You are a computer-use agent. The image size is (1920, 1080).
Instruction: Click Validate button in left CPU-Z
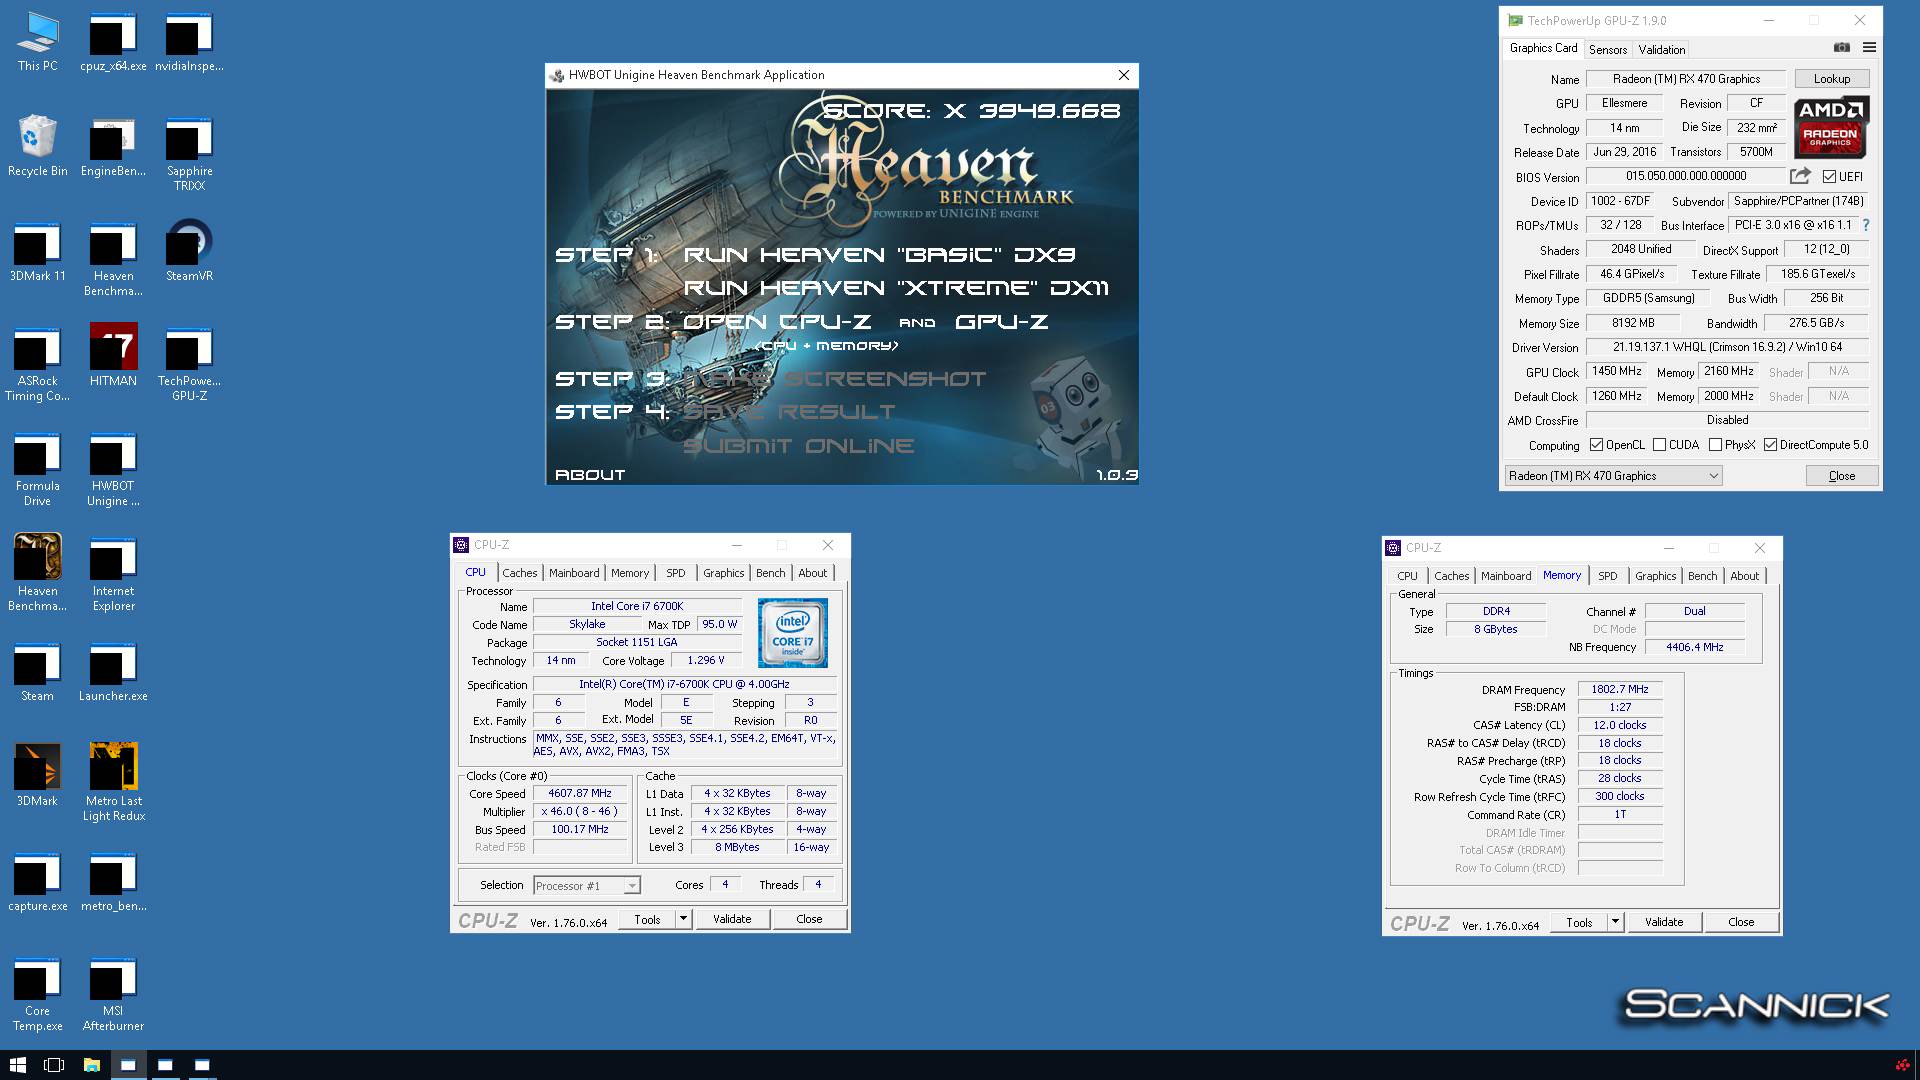point(732,919)
